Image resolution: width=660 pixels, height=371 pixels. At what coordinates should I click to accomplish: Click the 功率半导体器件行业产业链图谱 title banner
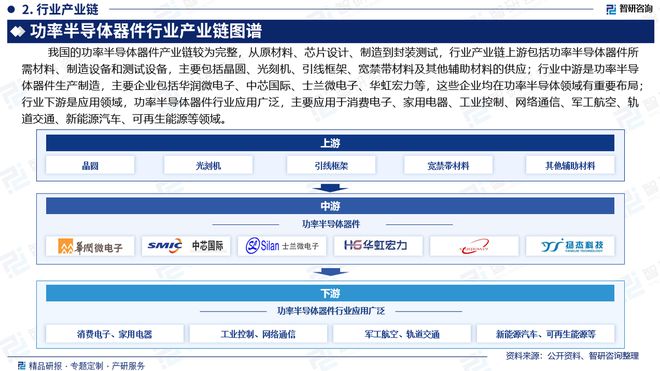330,31
